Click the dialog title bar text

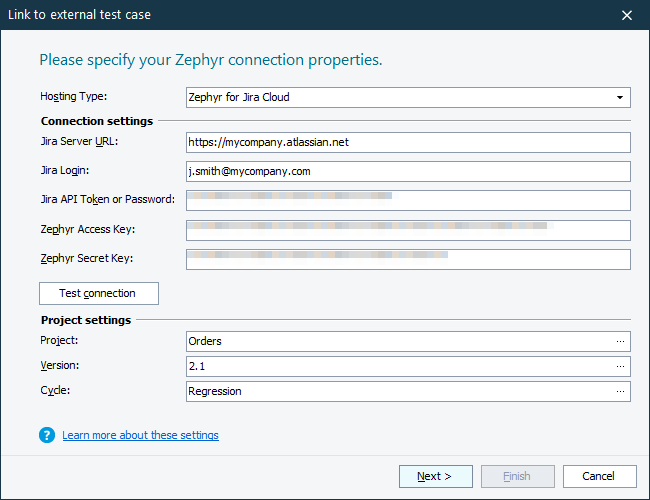pyautogui.click(x=81, y=15)
